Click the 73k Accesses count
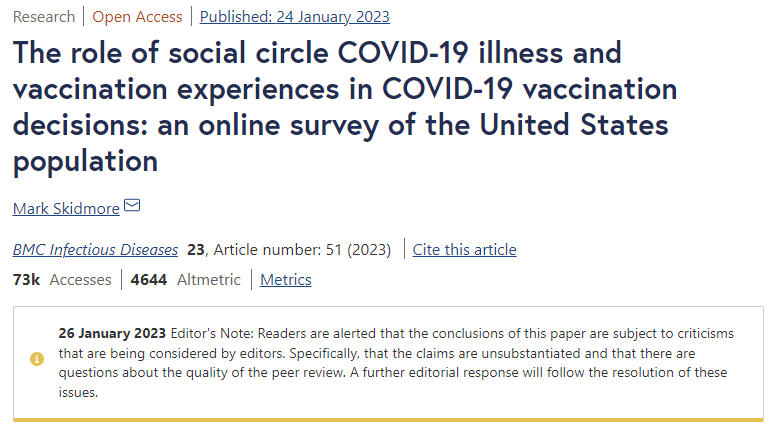The image size is (770, 440). click(26, 279)
